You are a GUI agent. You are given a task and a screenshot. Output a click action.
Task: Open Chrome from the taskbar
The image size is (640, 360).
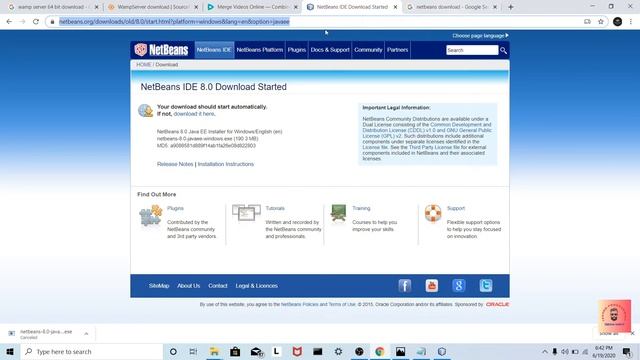tap(380, 351)
